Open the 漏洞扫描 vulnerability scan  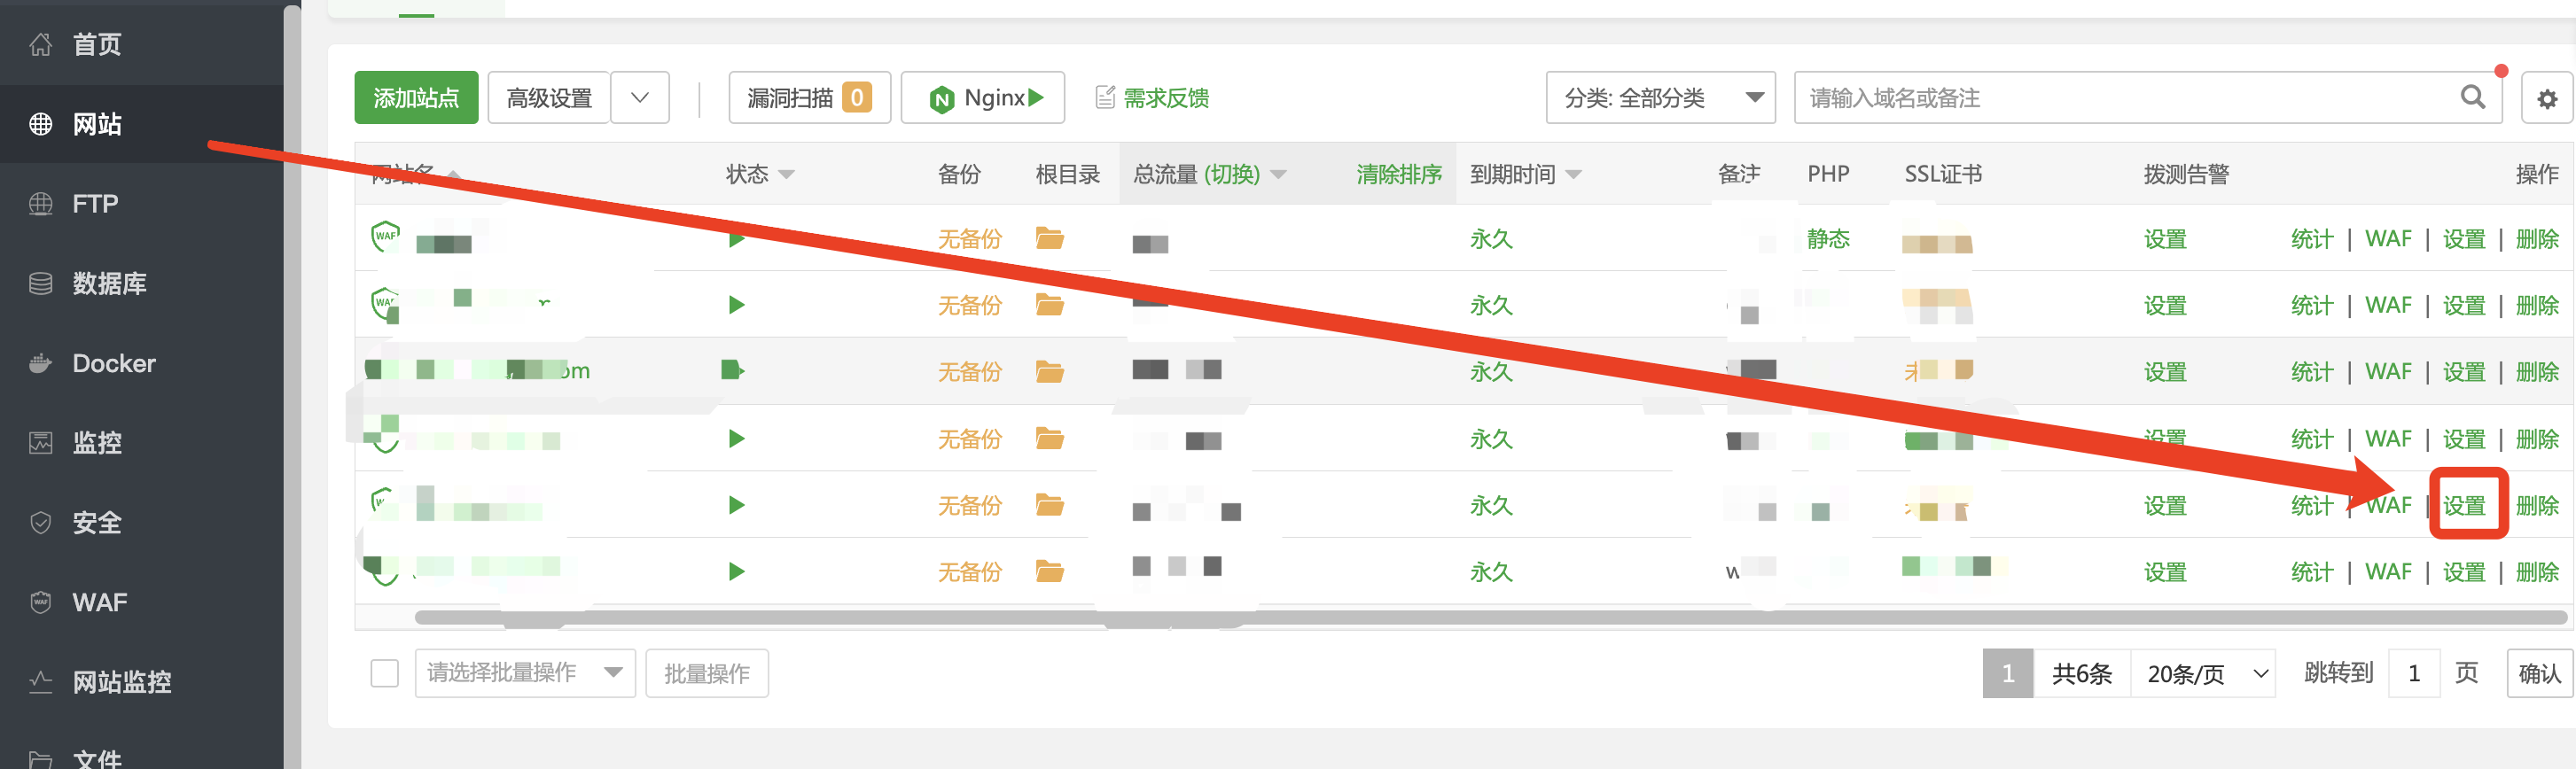click(x=809, y=98)
